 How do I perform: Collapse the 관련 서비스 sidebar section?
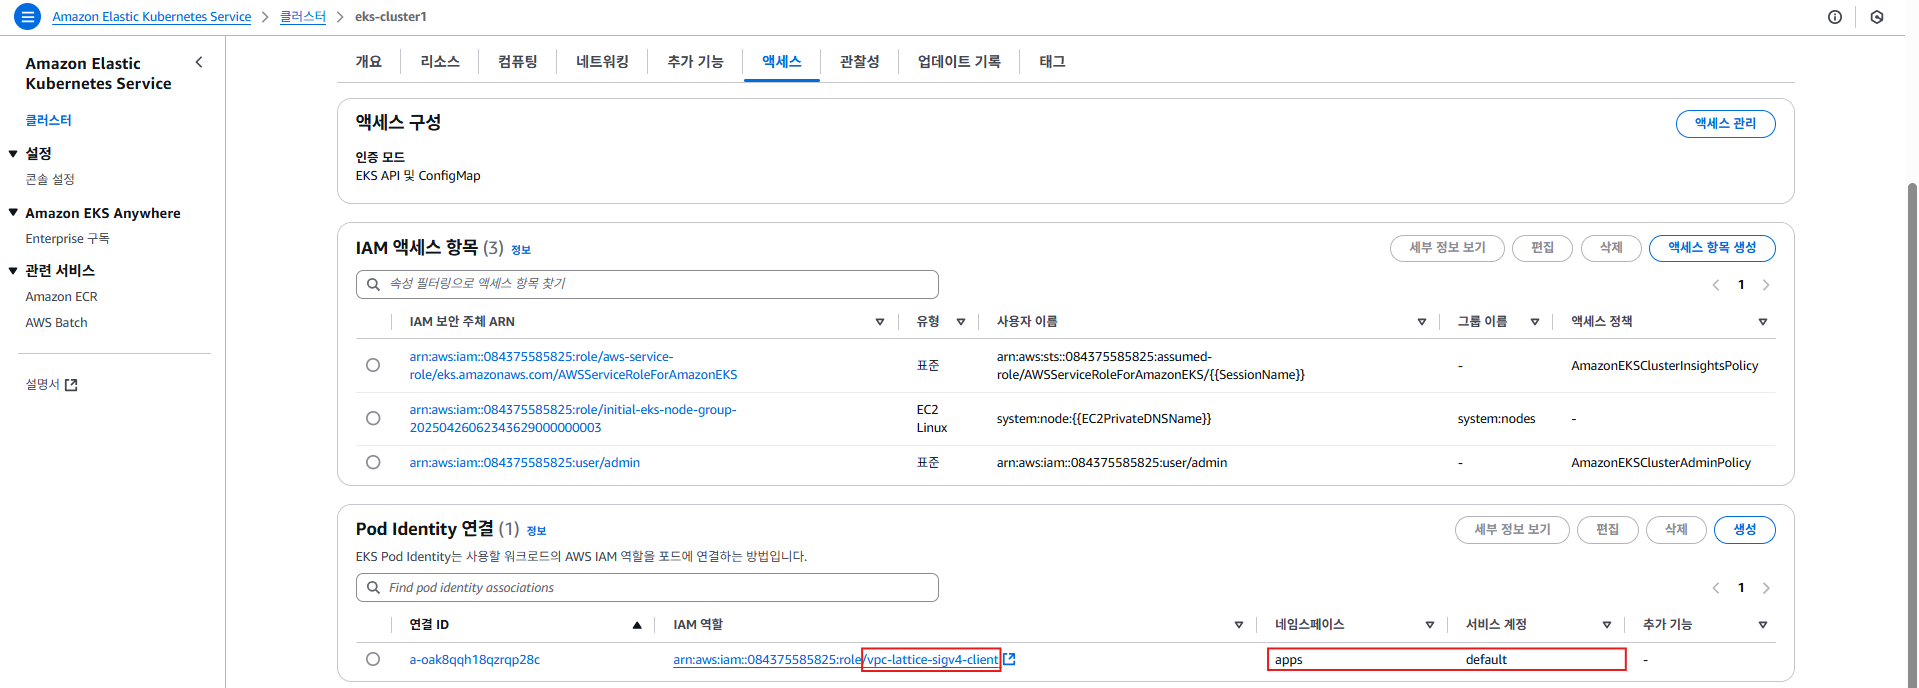tap(13, 270)
